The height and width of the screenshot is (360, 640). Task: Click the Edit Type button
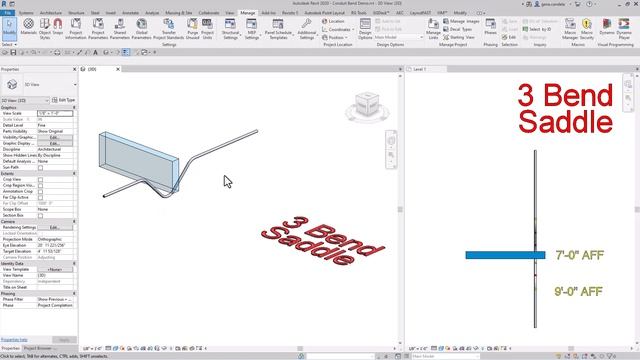pos(64,100)
